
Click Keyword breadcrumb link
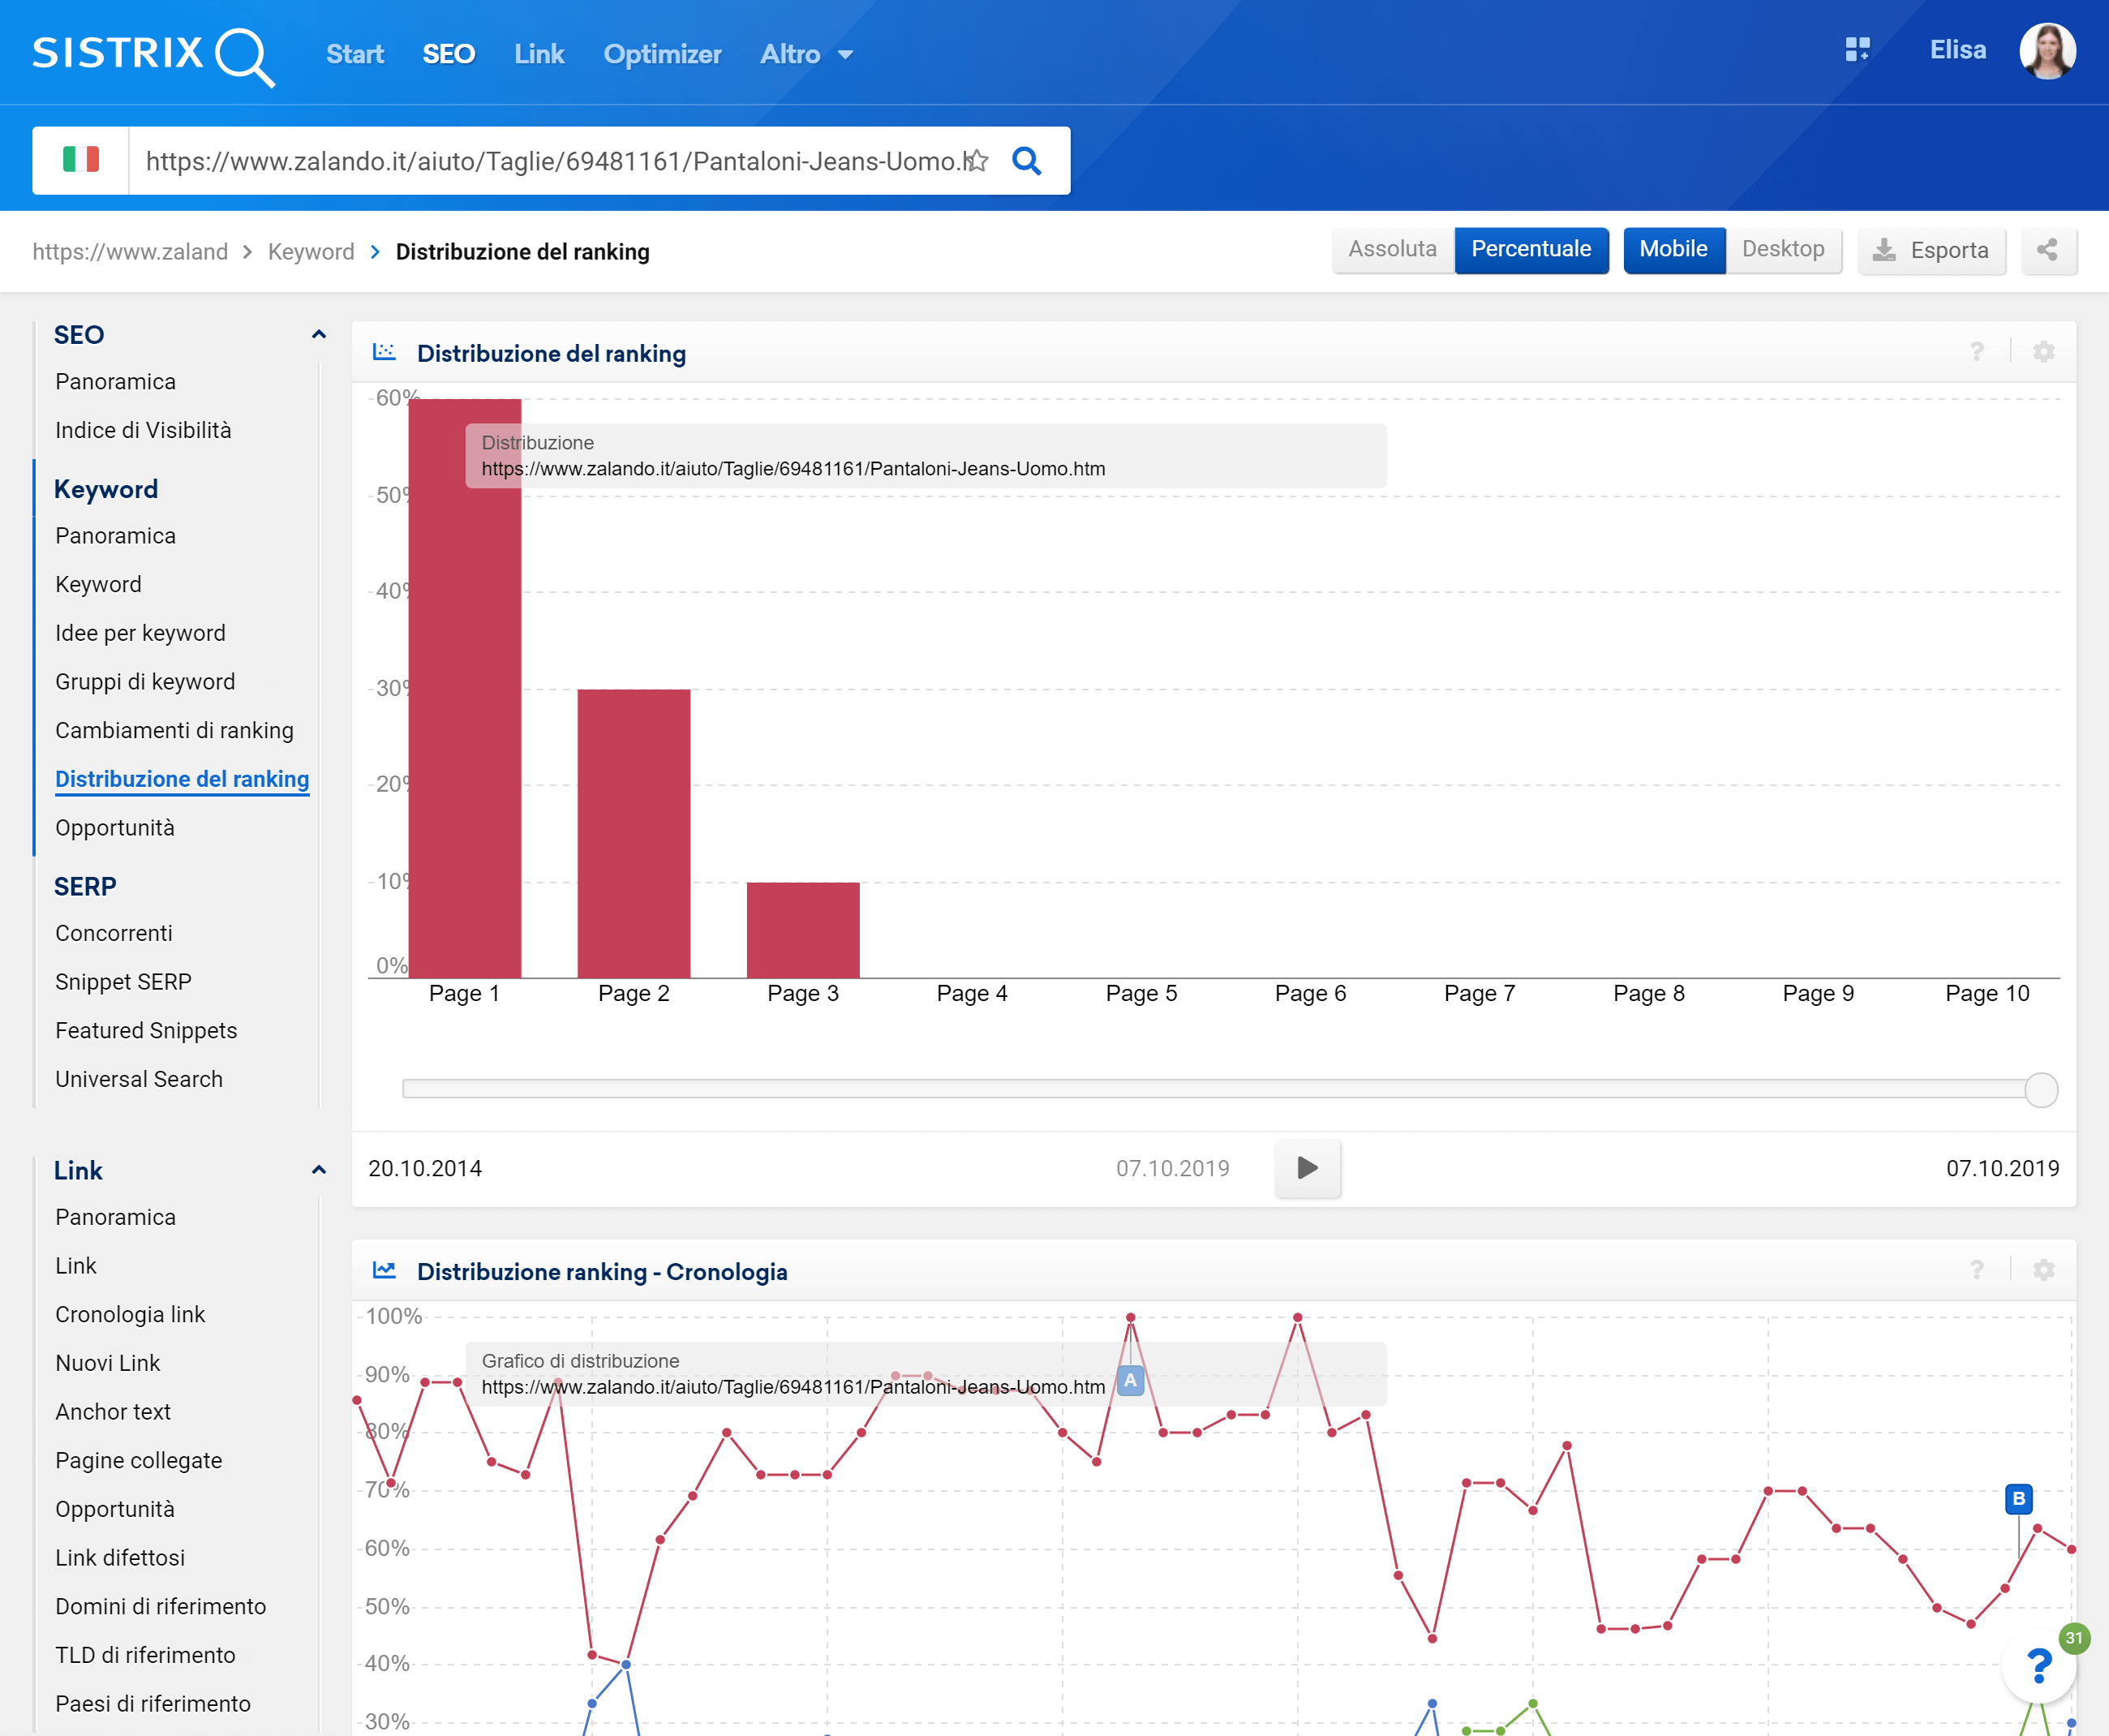point(311,252)
